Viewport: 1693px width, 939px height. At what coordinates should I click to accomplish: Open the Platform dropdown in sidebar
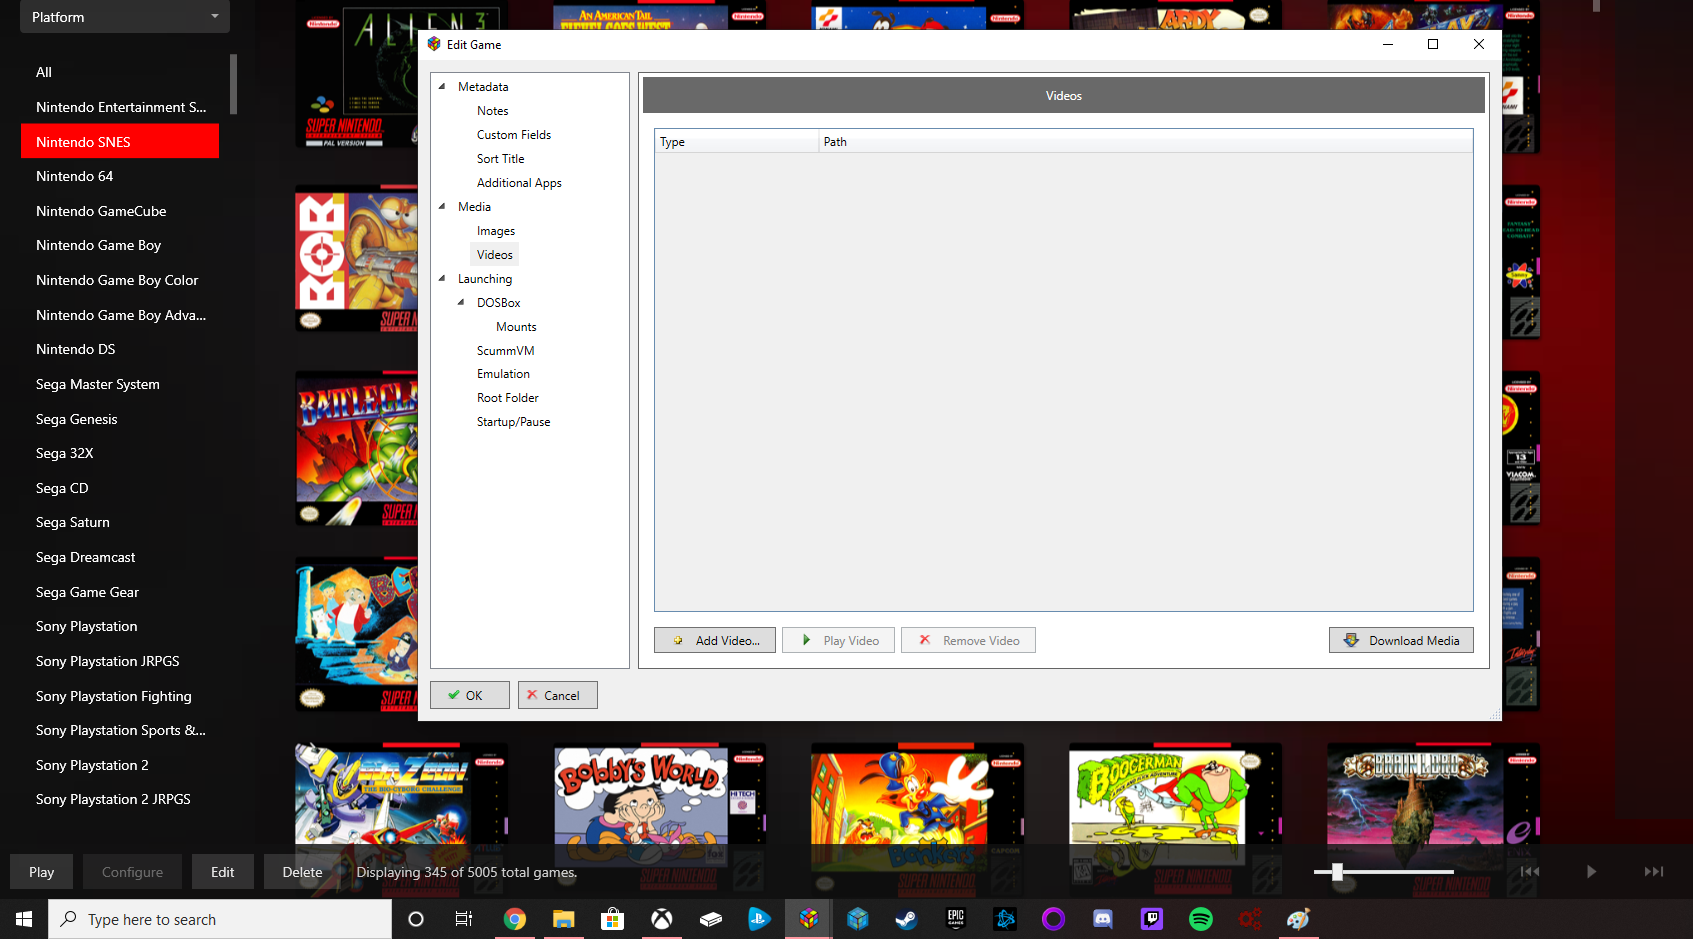[x=125, y=17]
